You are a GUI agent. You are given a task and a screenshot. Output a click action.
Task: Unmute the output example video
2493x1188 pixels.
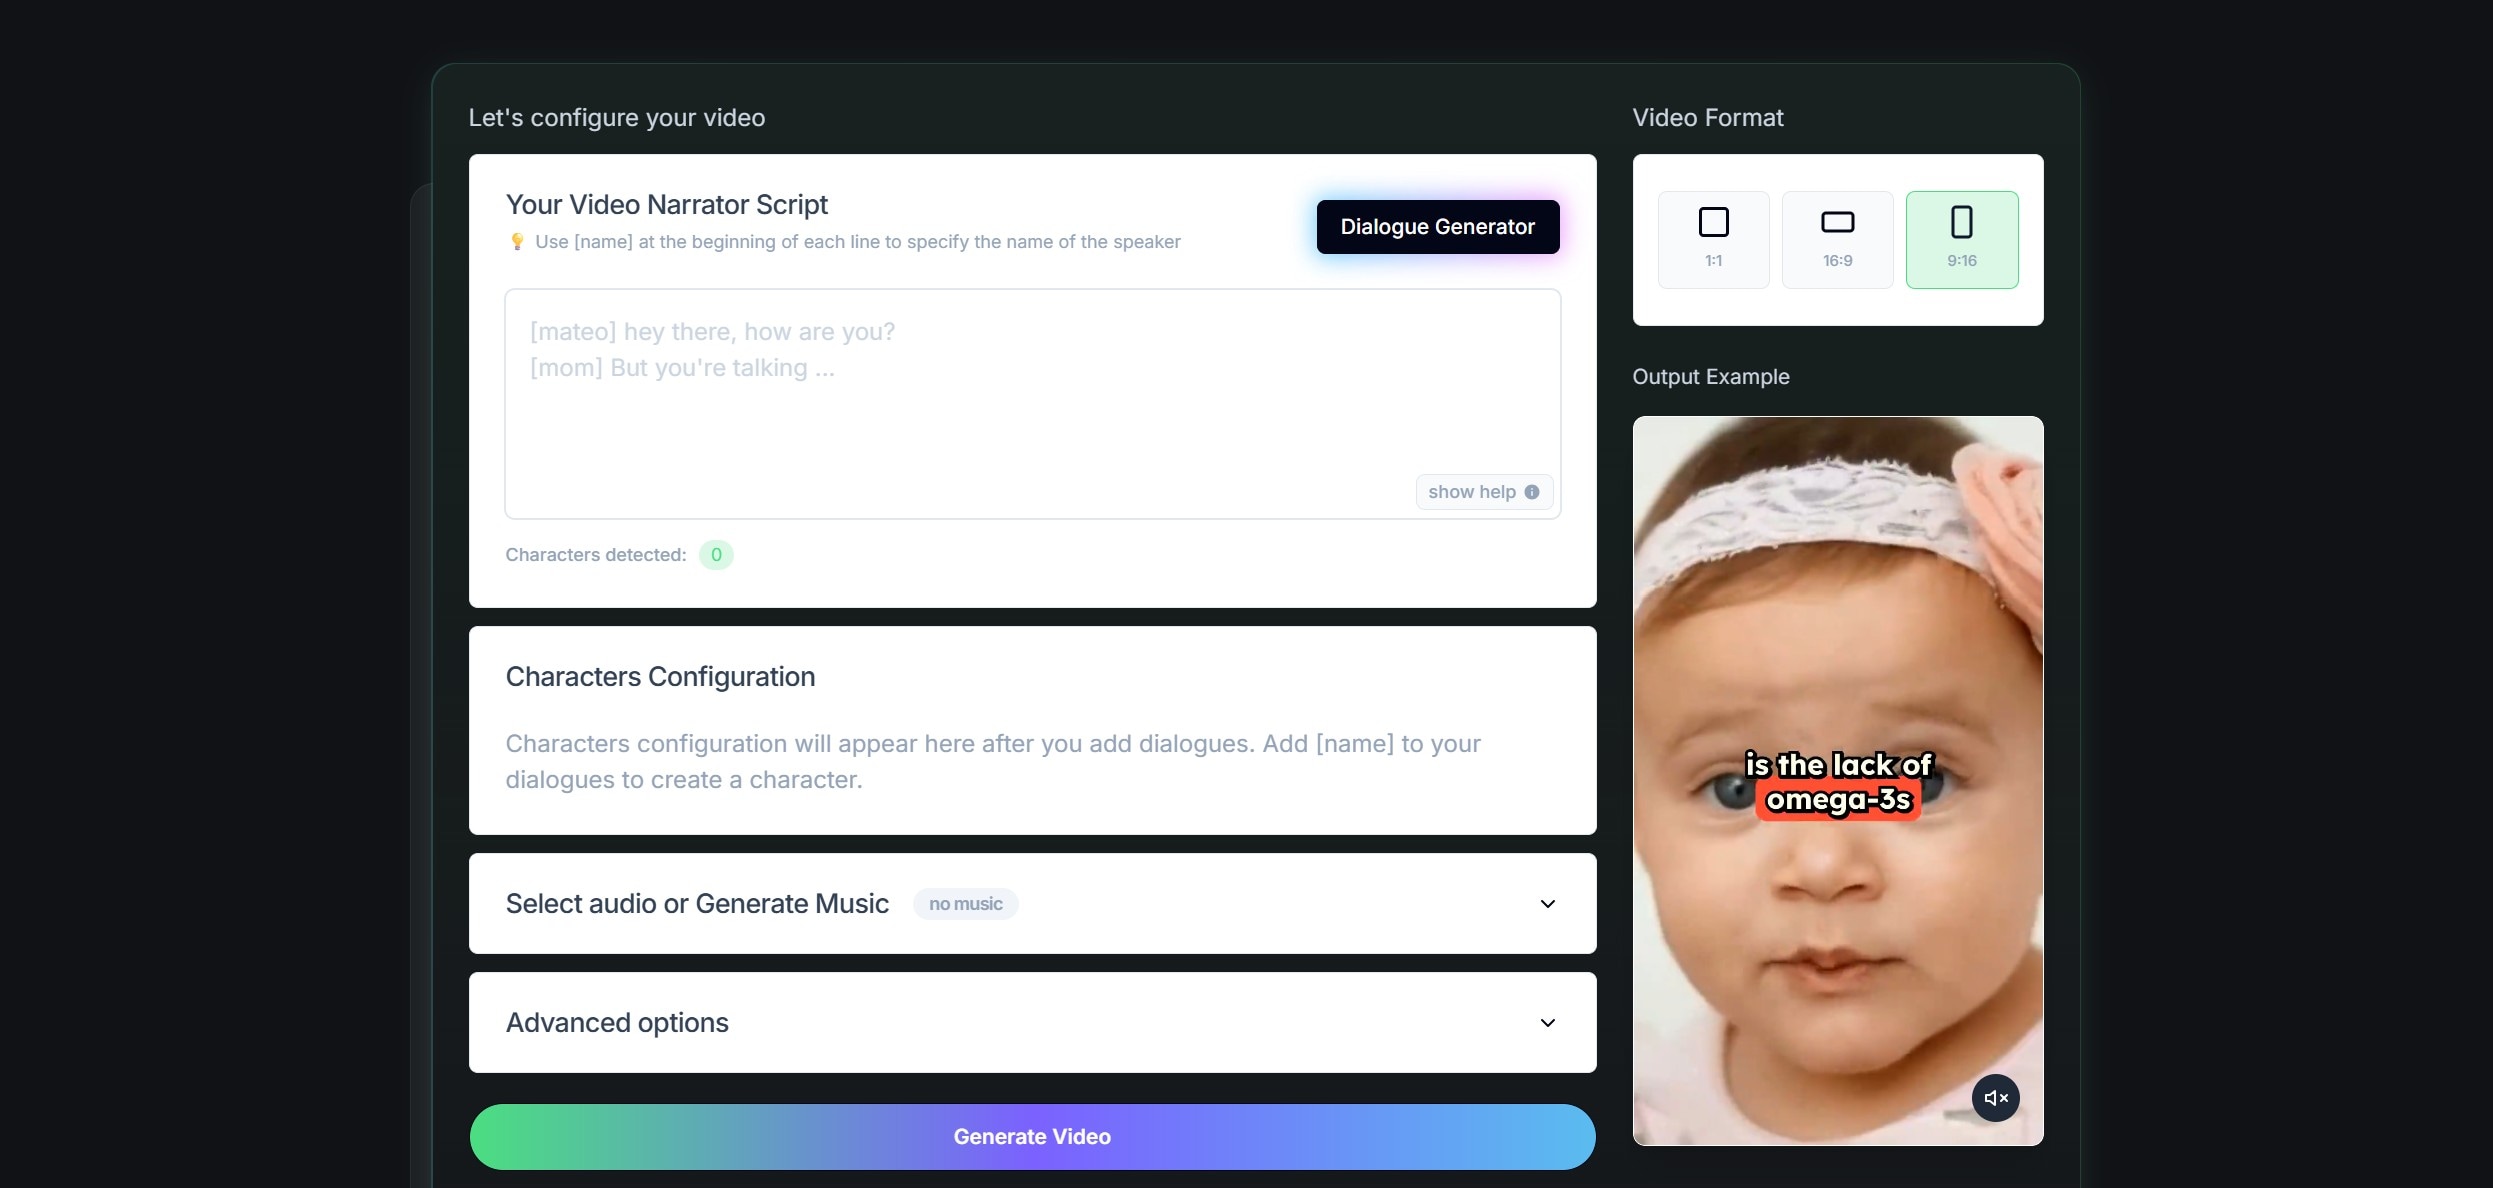click(1995, 1098)
